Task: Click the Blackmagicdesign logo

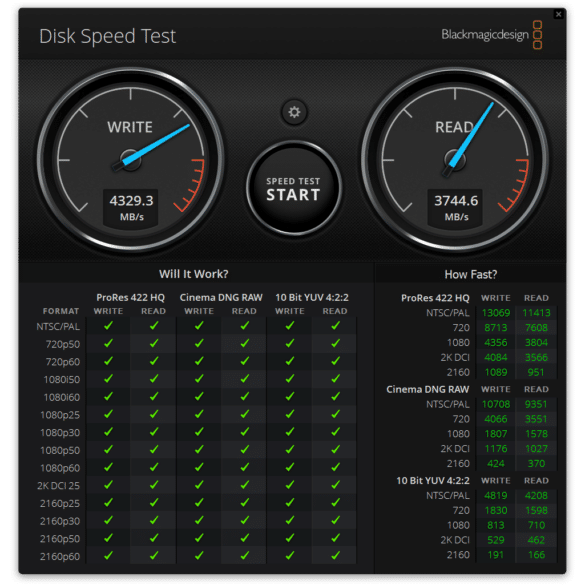Action: coord(492,35)
